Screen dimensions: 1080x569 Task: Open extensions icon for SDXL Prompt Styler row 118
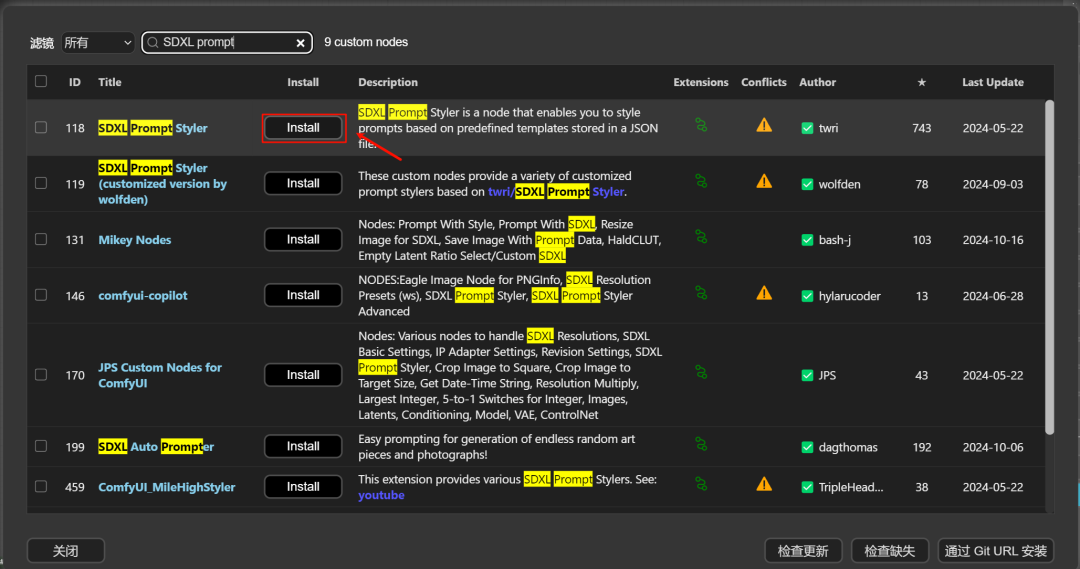[700, 125]
